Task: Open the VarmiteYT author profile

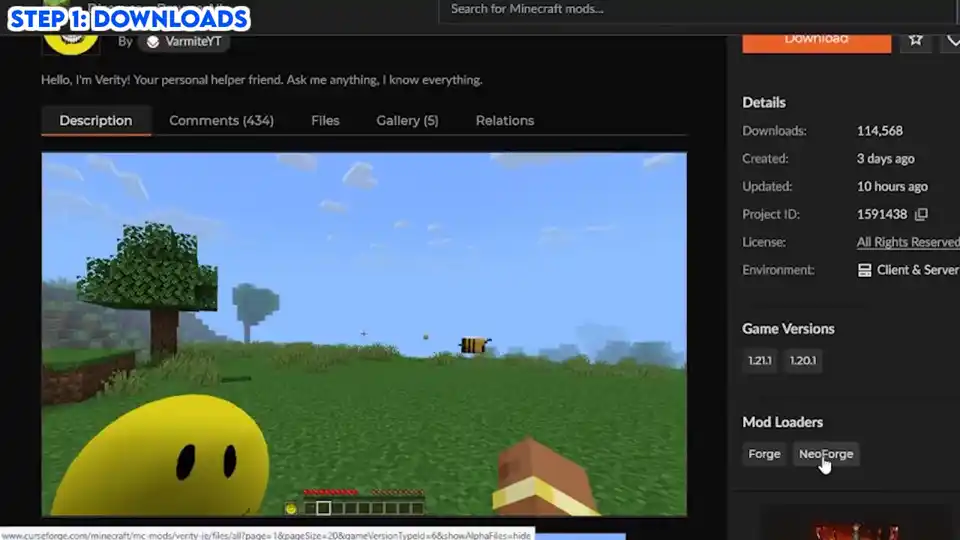Action: point(193,42)
